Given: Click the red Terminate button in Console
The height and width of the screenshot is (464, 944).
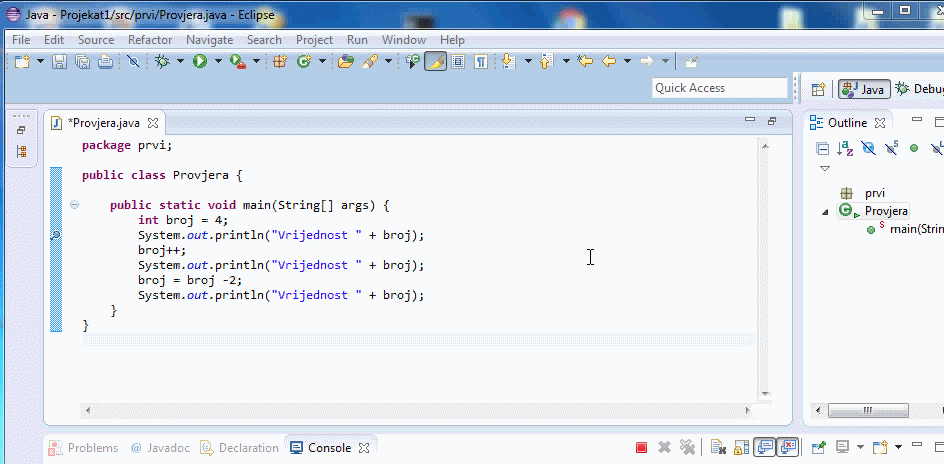Looking at the screenshot, I should 641,448.
